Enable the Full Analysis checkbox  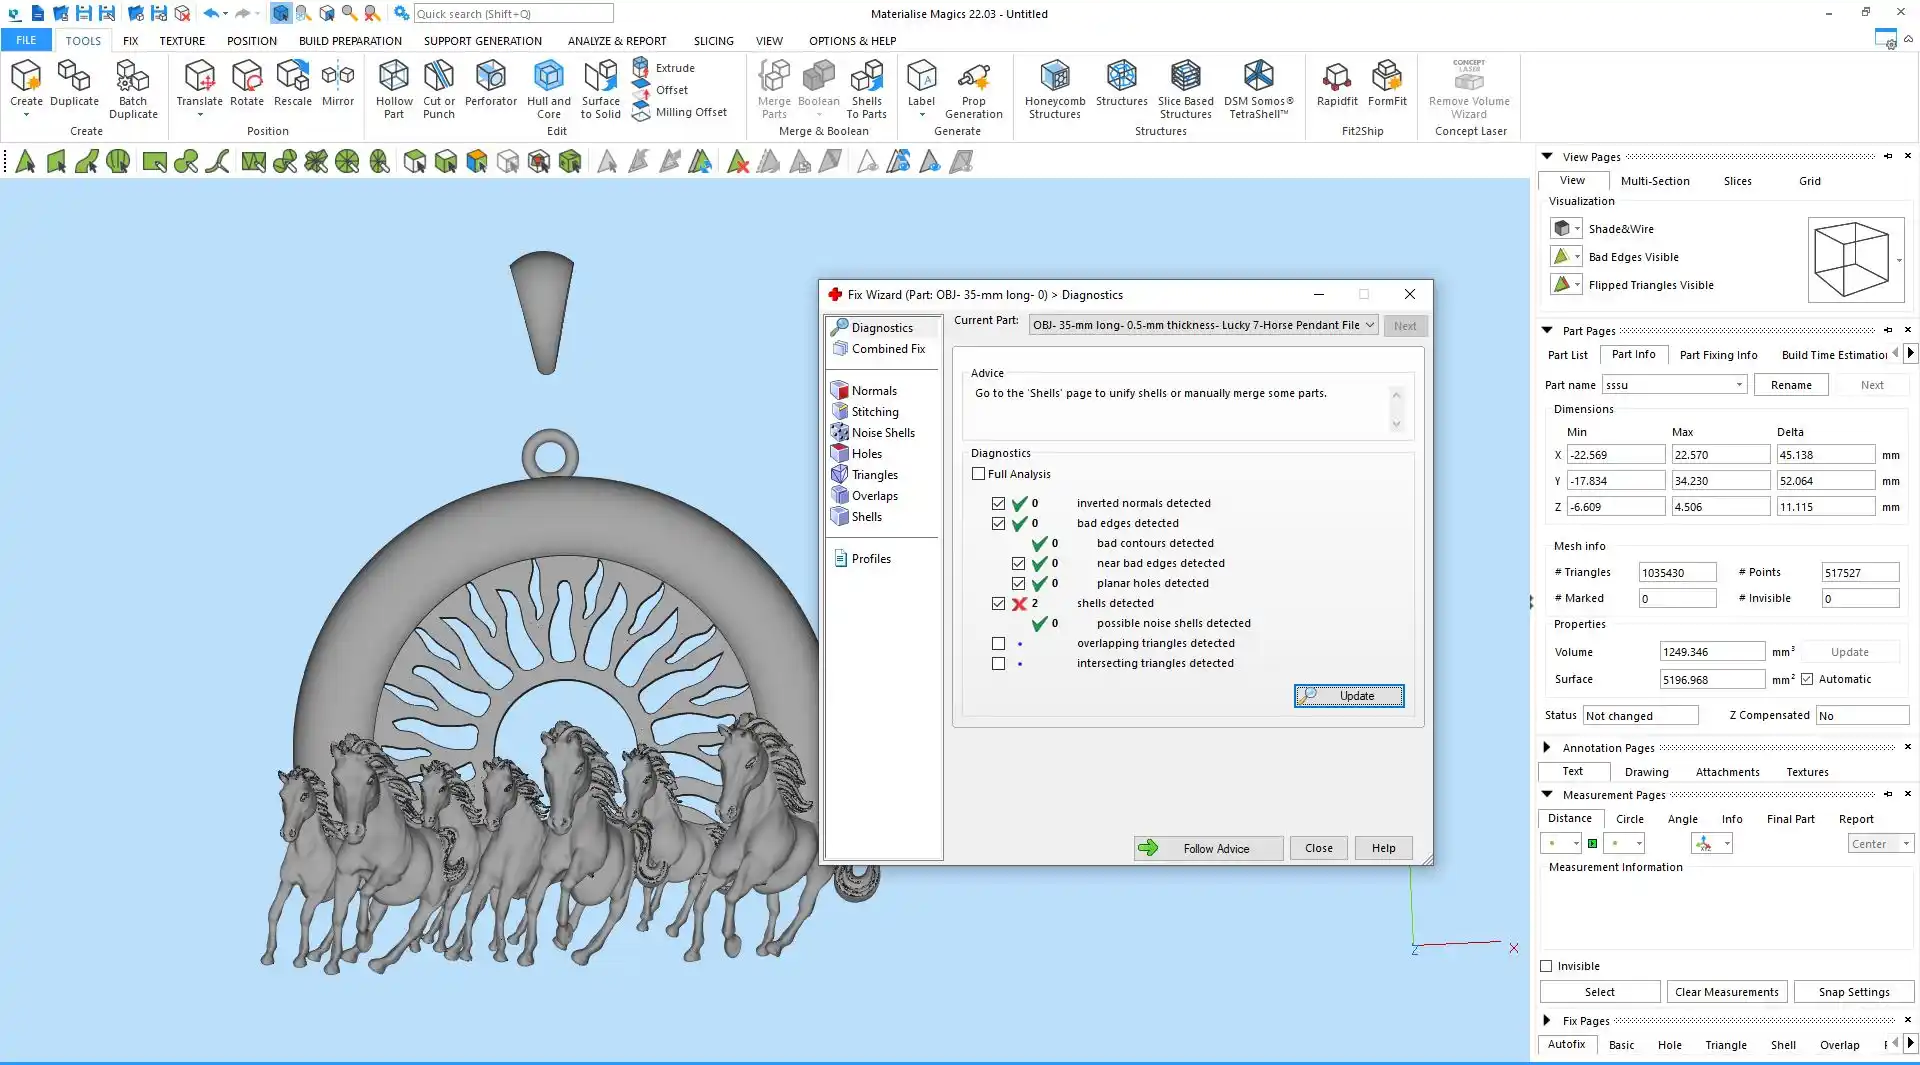tap(979, 474)
